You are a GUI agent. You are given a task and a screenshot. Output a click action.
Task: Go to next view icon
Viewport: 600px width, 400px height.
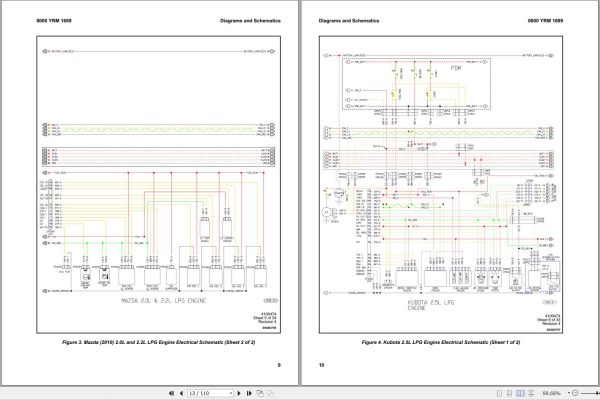pyautogui.click(x=271, y=393)
